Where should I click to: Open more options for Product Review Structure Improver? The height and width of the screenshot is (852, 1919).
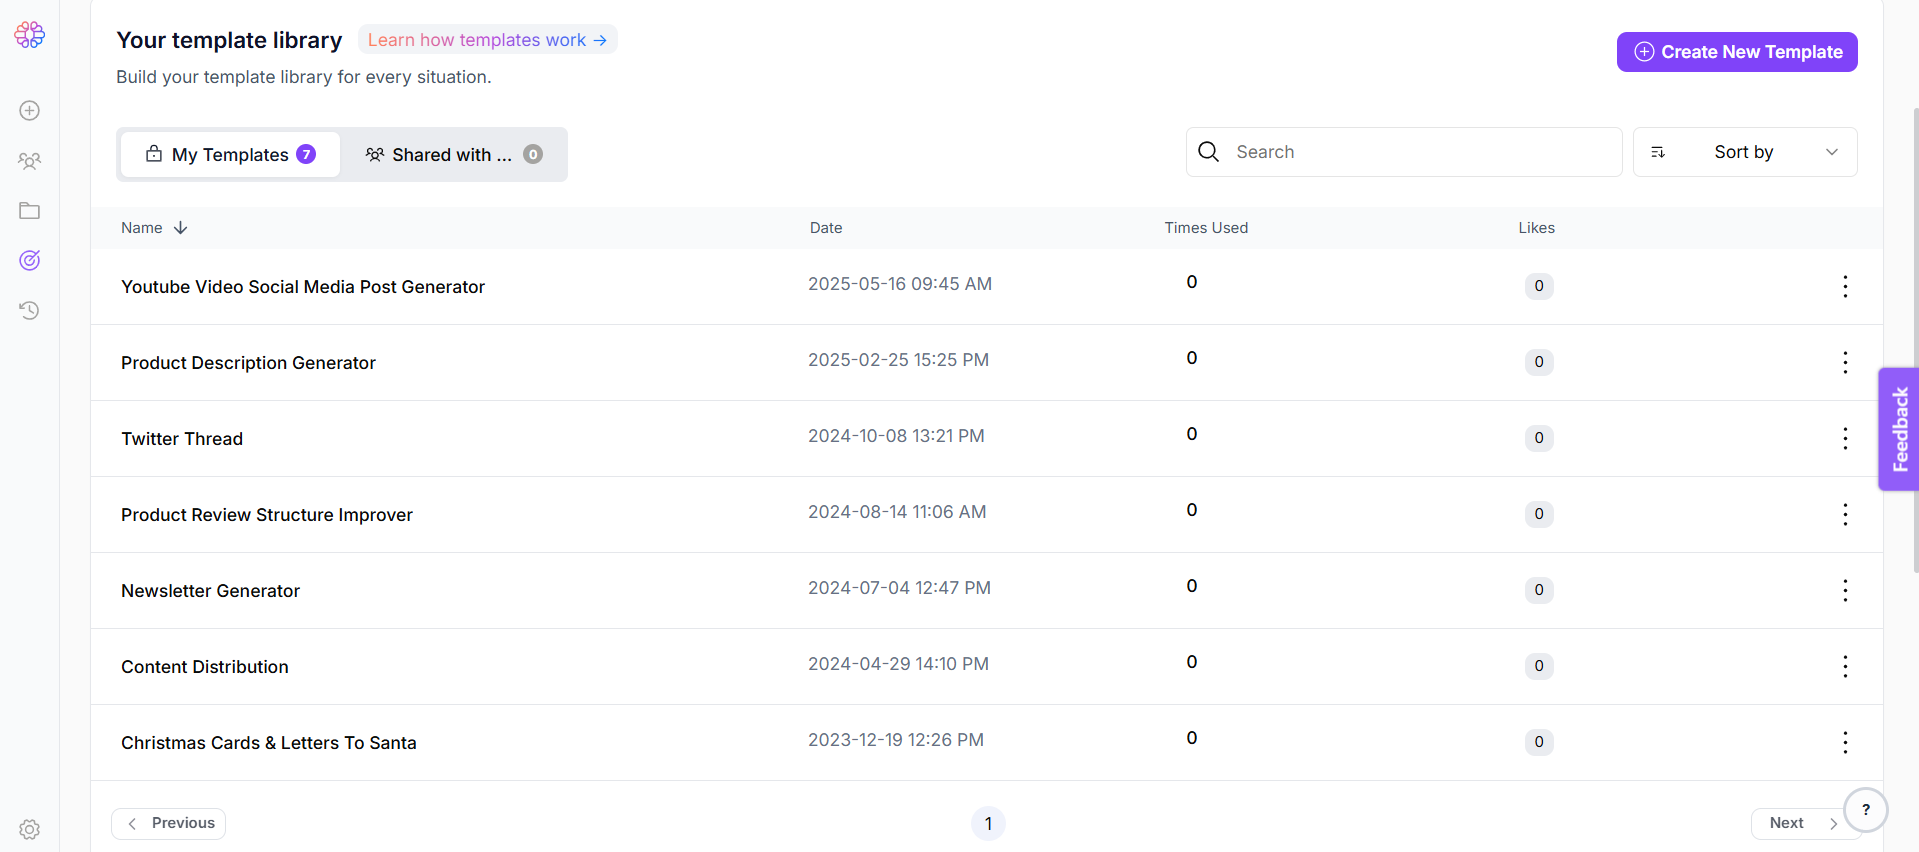pos(1845,515)
